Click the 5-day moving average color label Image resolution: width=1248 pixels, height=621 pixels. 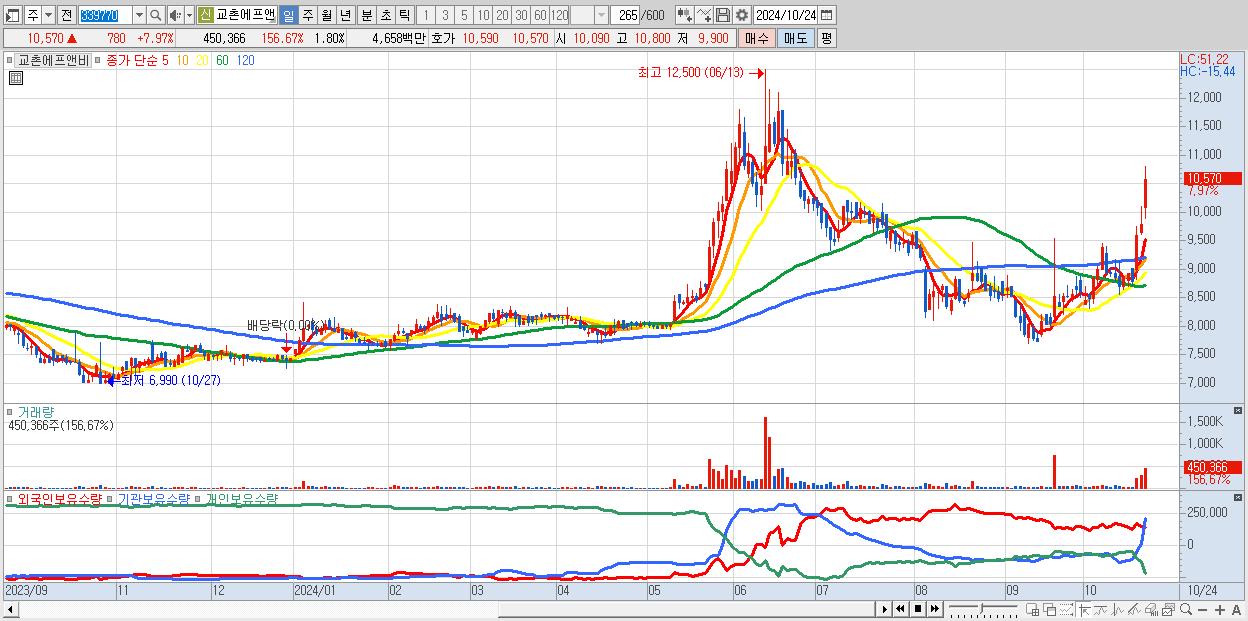165,60
